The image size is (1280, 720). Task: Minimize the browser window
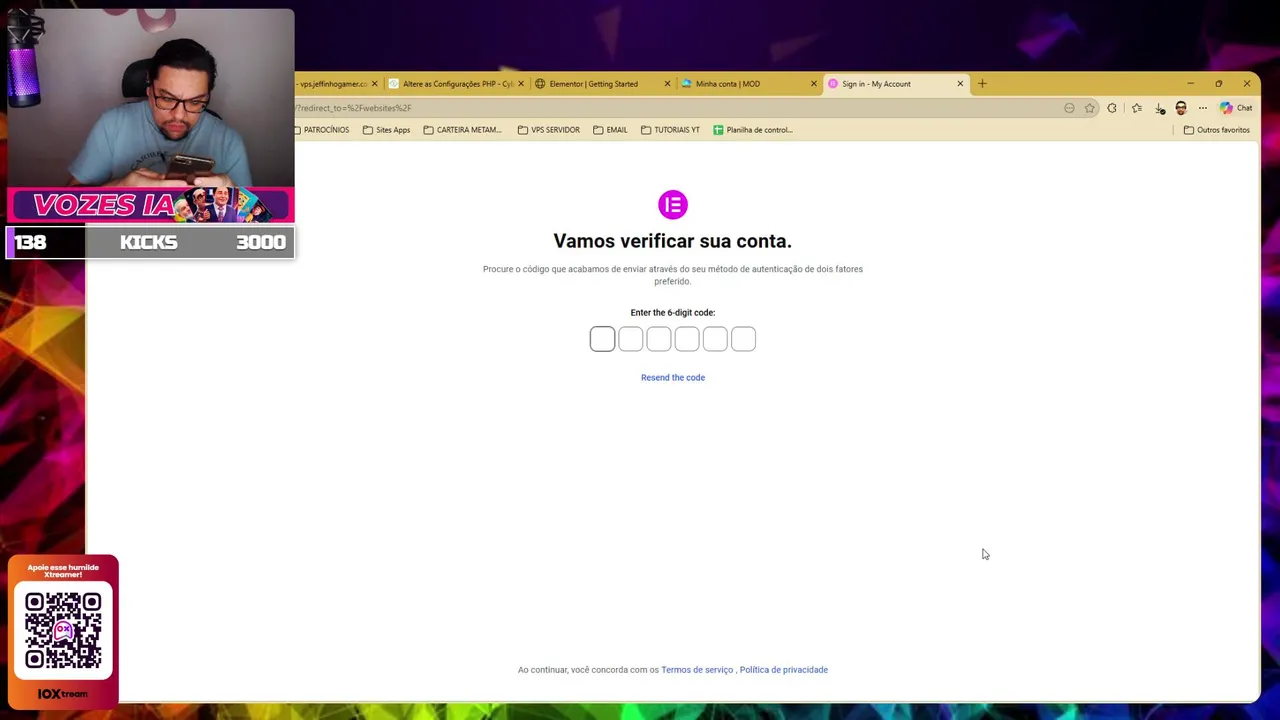pyautogui.click(x=1190, y=84)
